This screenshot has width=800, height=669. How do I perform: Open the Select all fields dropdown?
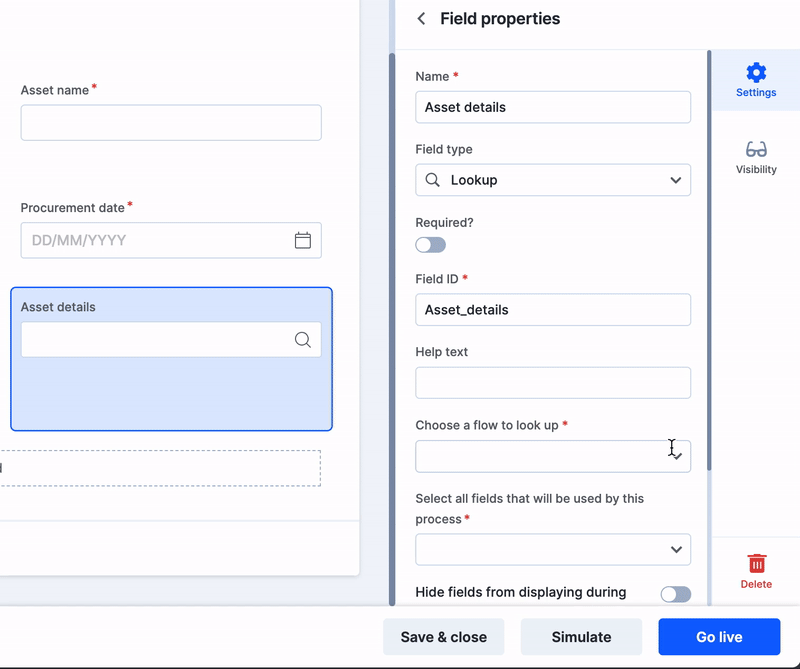[553, 550]
